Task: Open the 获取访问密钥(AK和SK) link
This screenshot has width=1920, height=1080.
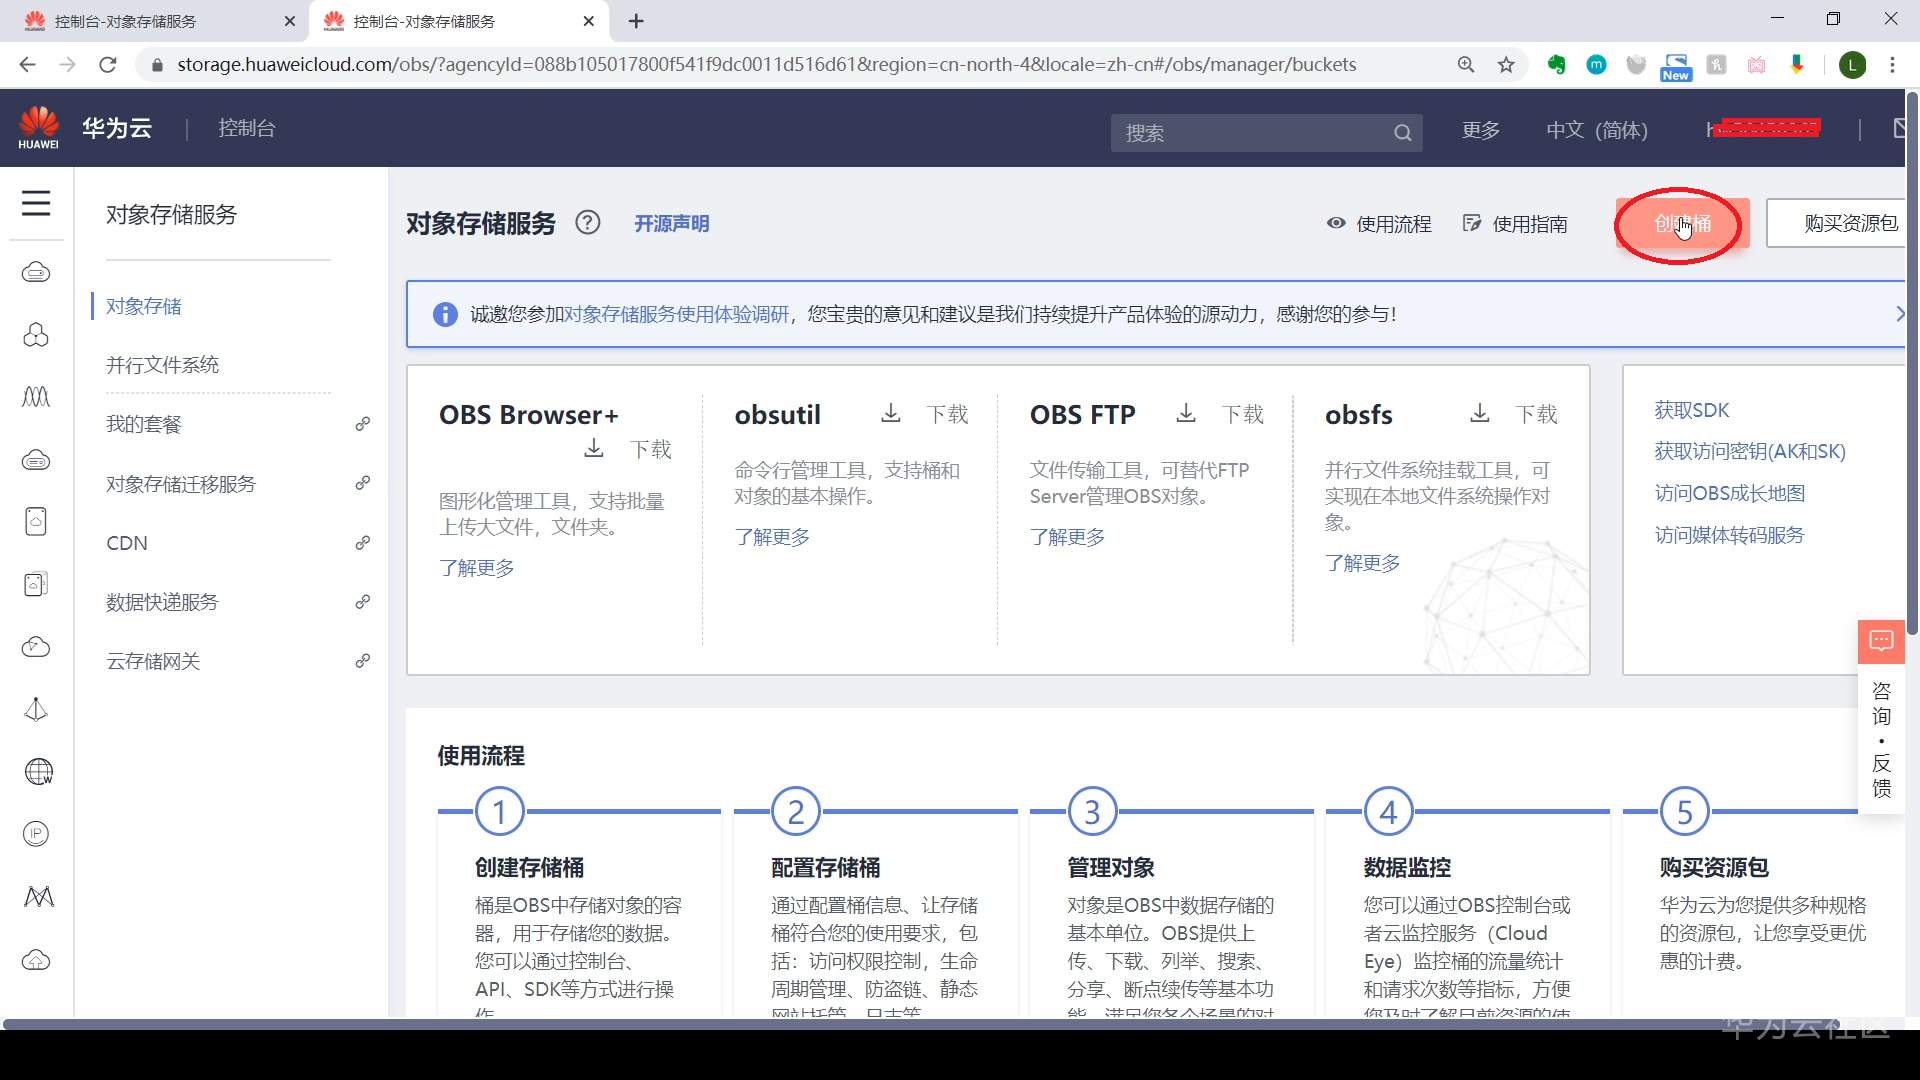Action: tap(1749, 451)
